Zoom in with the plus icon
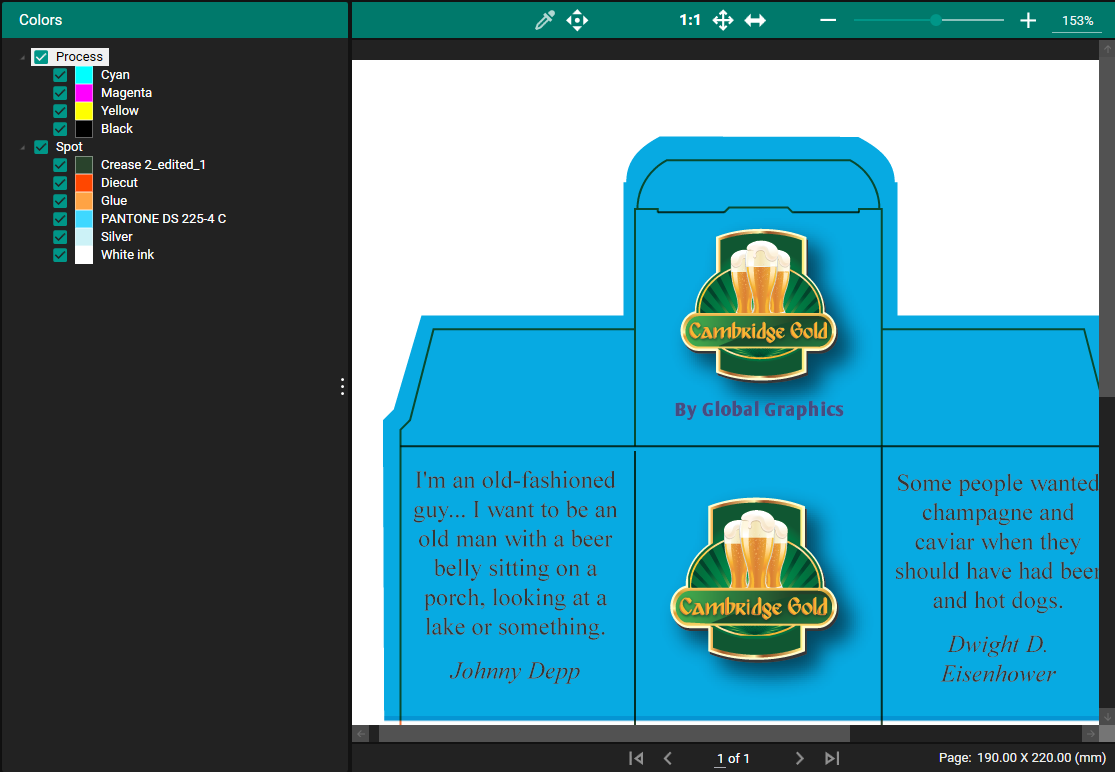 (x=1027, y=20)
